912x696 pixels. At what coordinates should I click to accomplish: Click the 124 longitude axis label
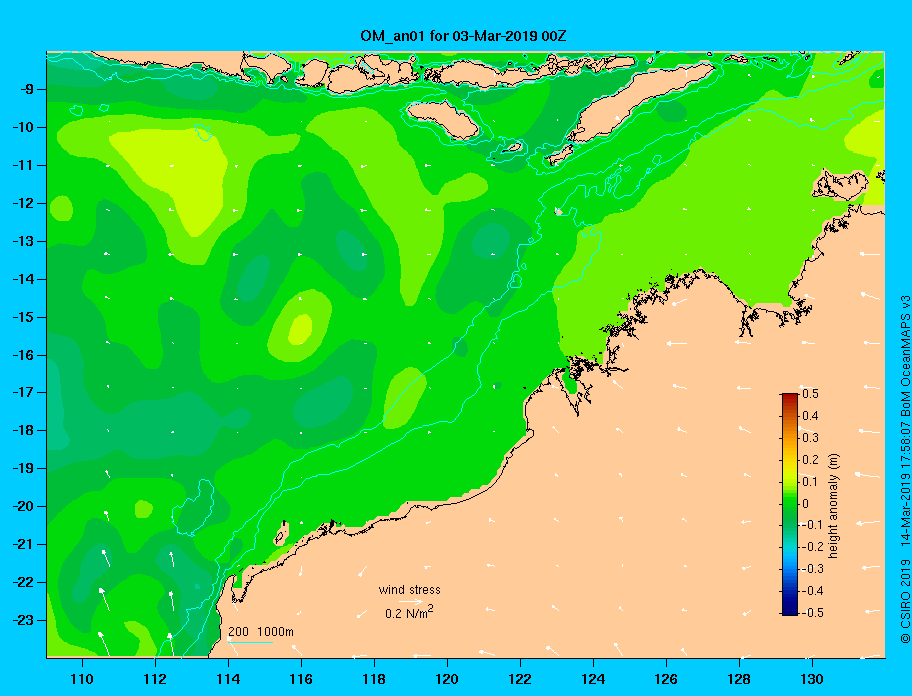coord(593,679)
